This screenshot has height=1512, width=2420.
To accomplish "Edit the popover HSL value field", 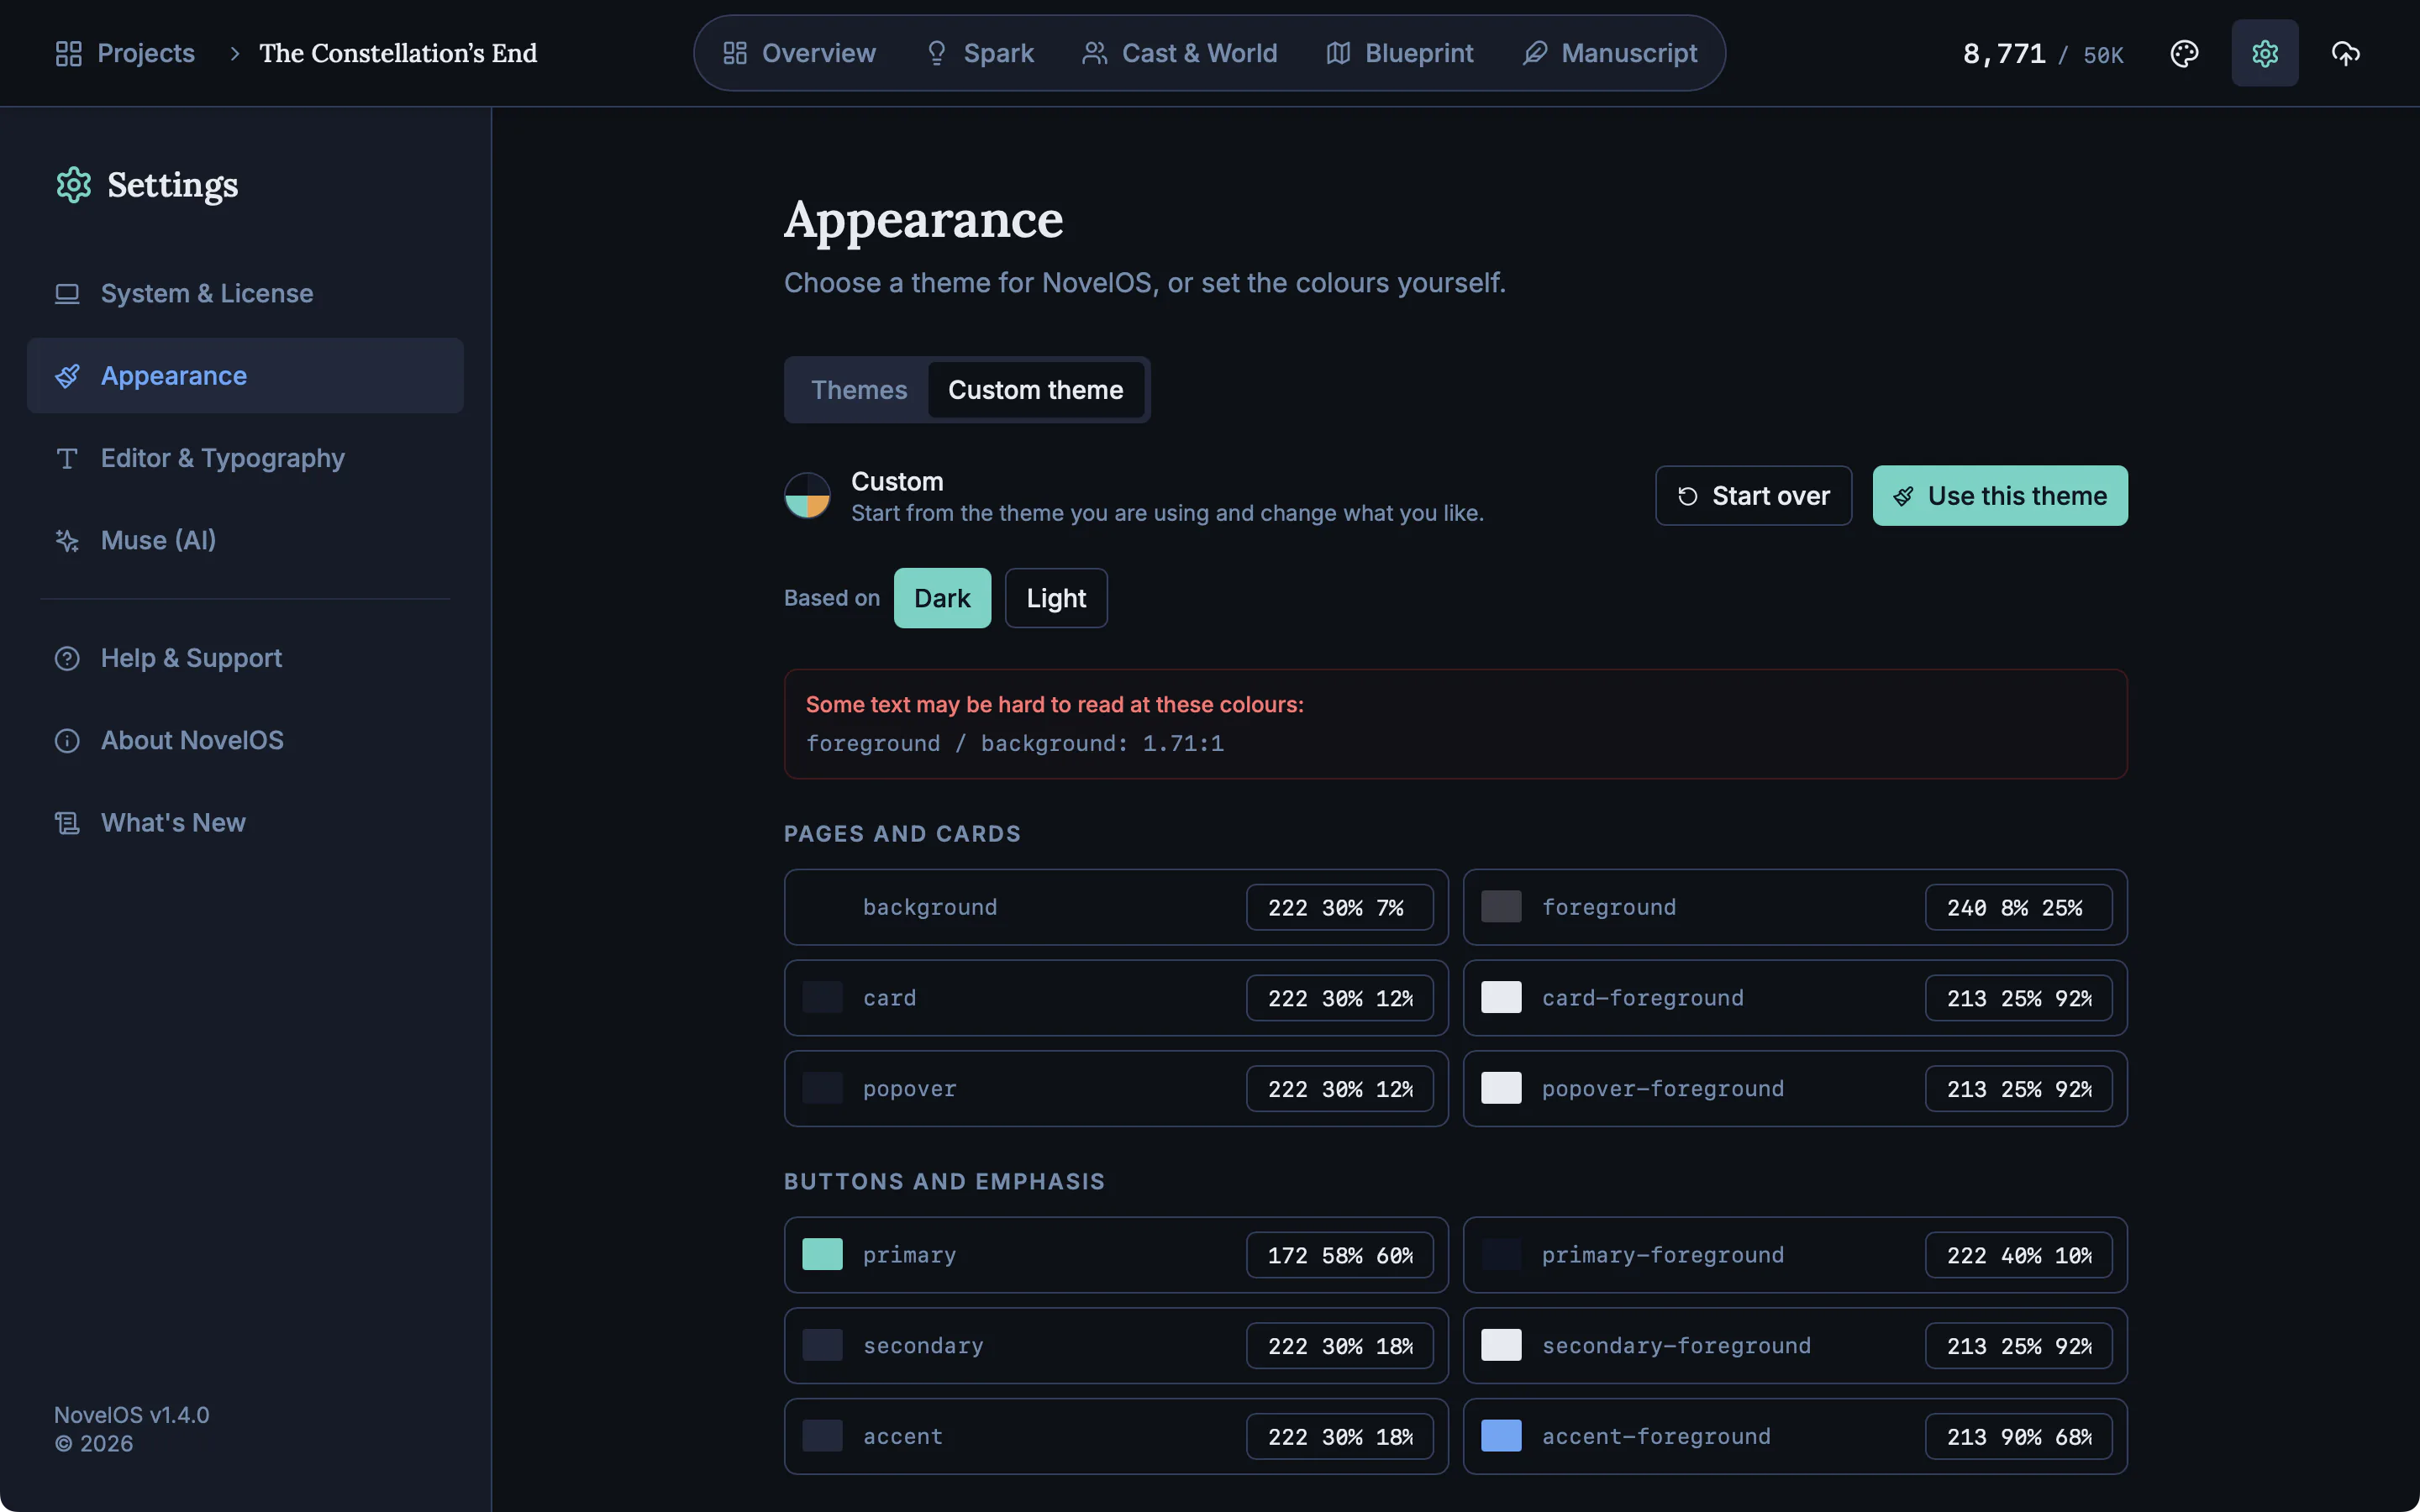I will 1340,1088.
